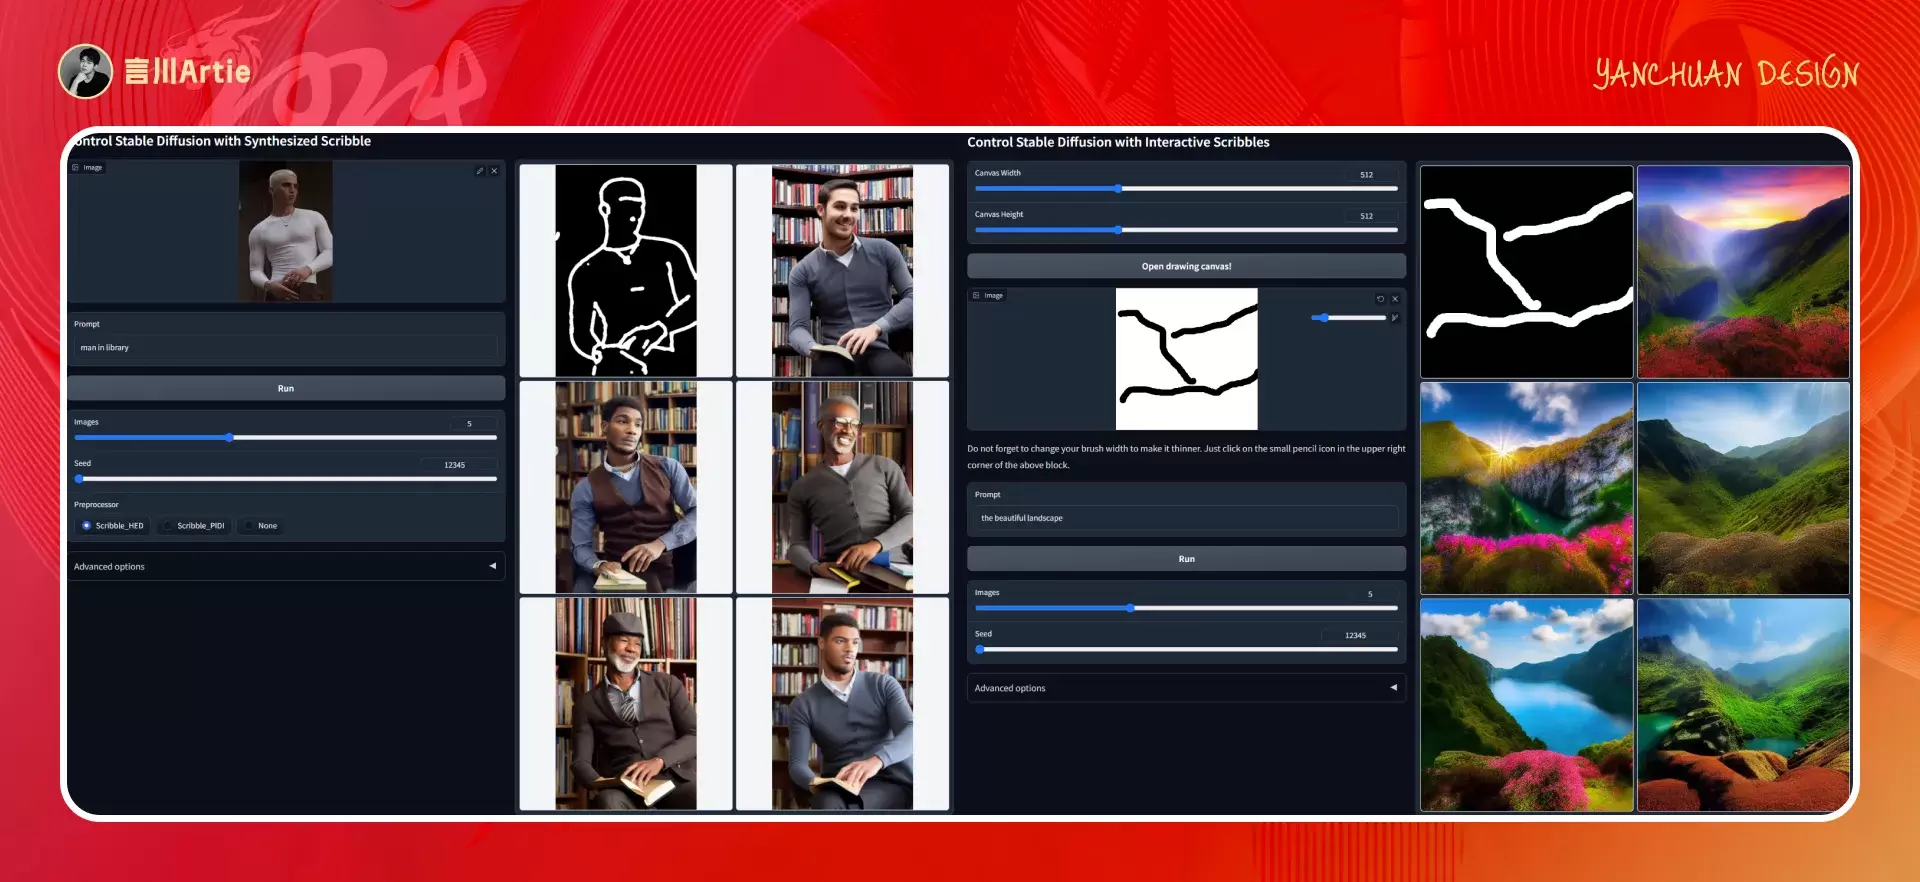Open result of smiling man in grey sweater

point(842,270)
